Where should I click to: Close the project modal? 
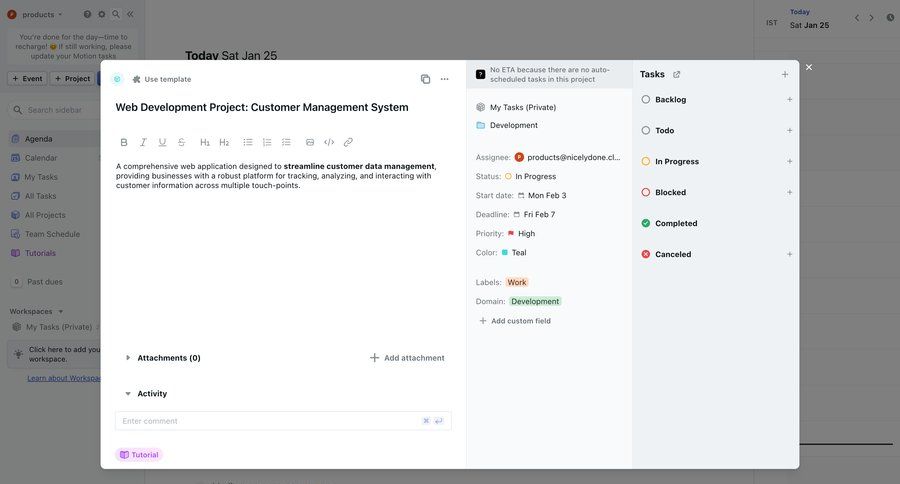click(x=809, y=67)
